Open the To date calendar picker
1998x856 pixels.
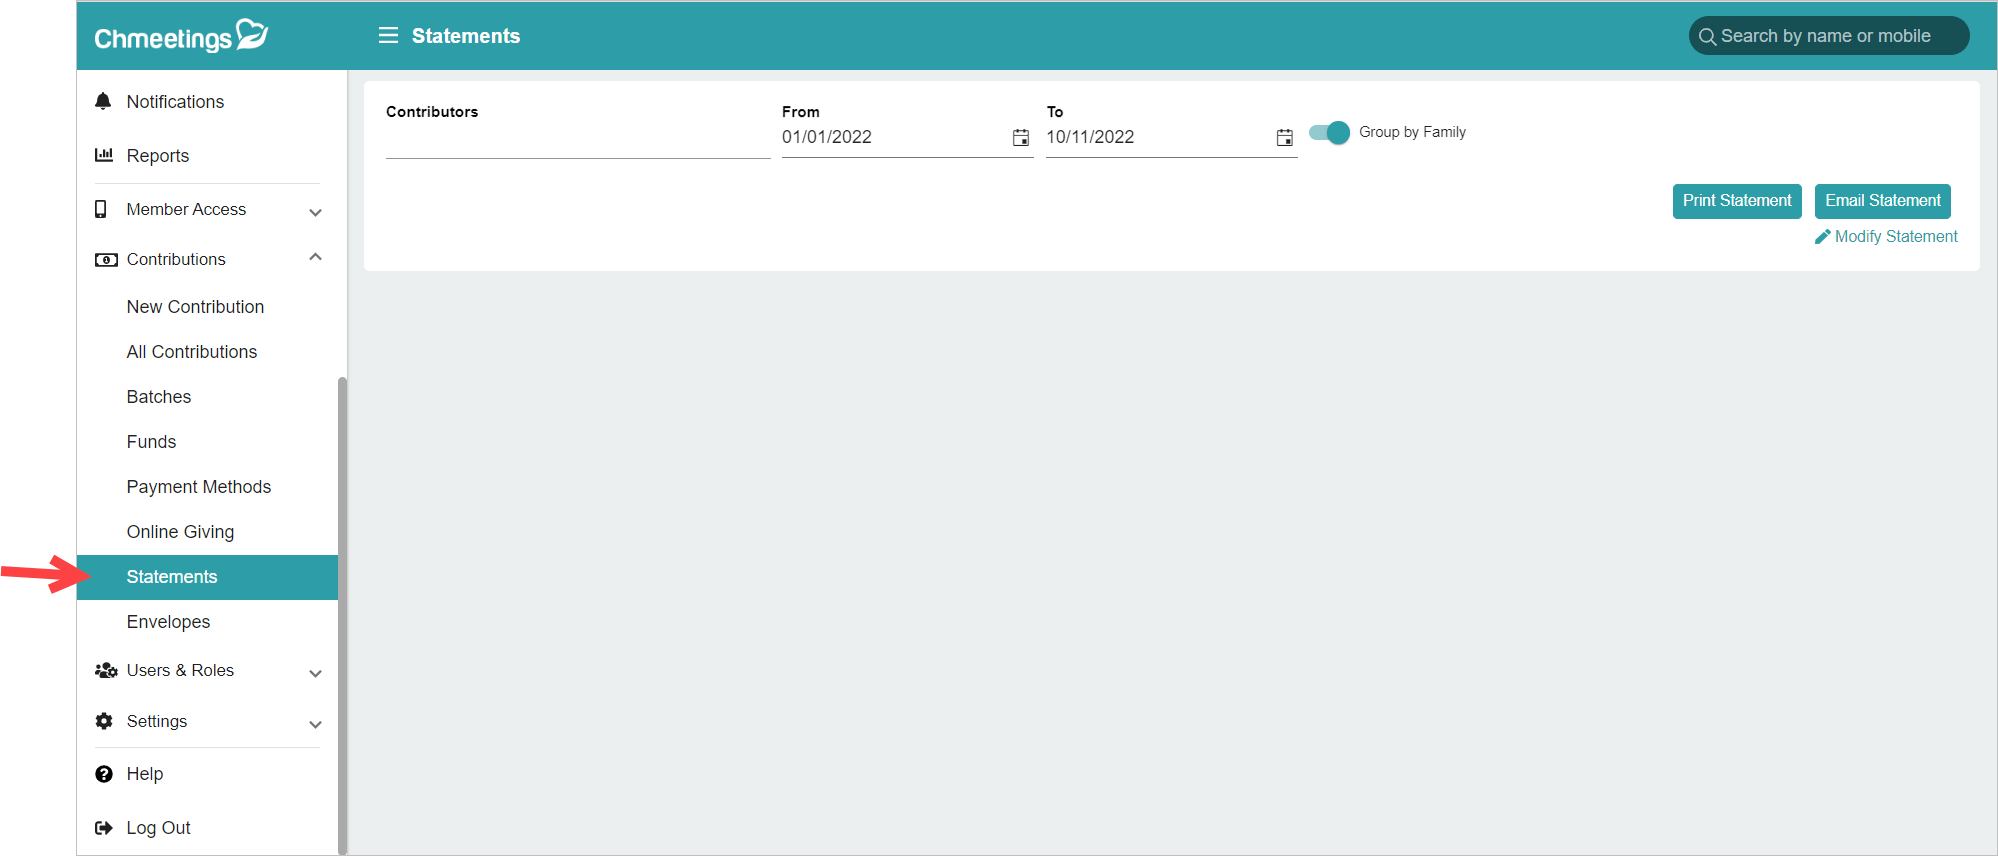pyautogui.click(x=1285, y=137)
